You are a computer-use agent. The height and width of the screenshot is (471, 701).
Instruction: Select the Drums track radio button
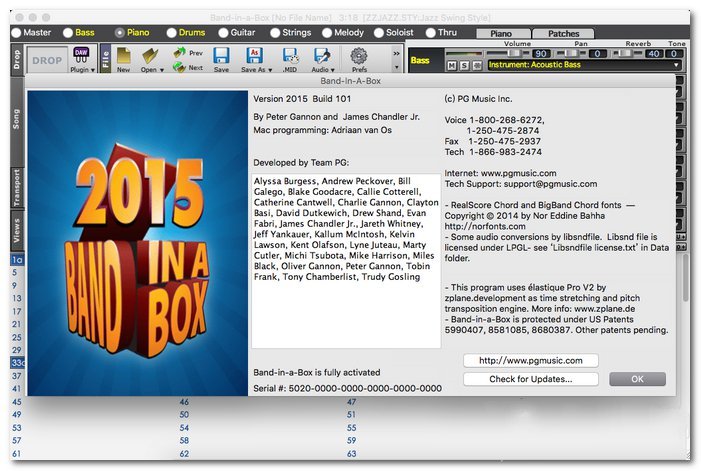click(171, 33)
